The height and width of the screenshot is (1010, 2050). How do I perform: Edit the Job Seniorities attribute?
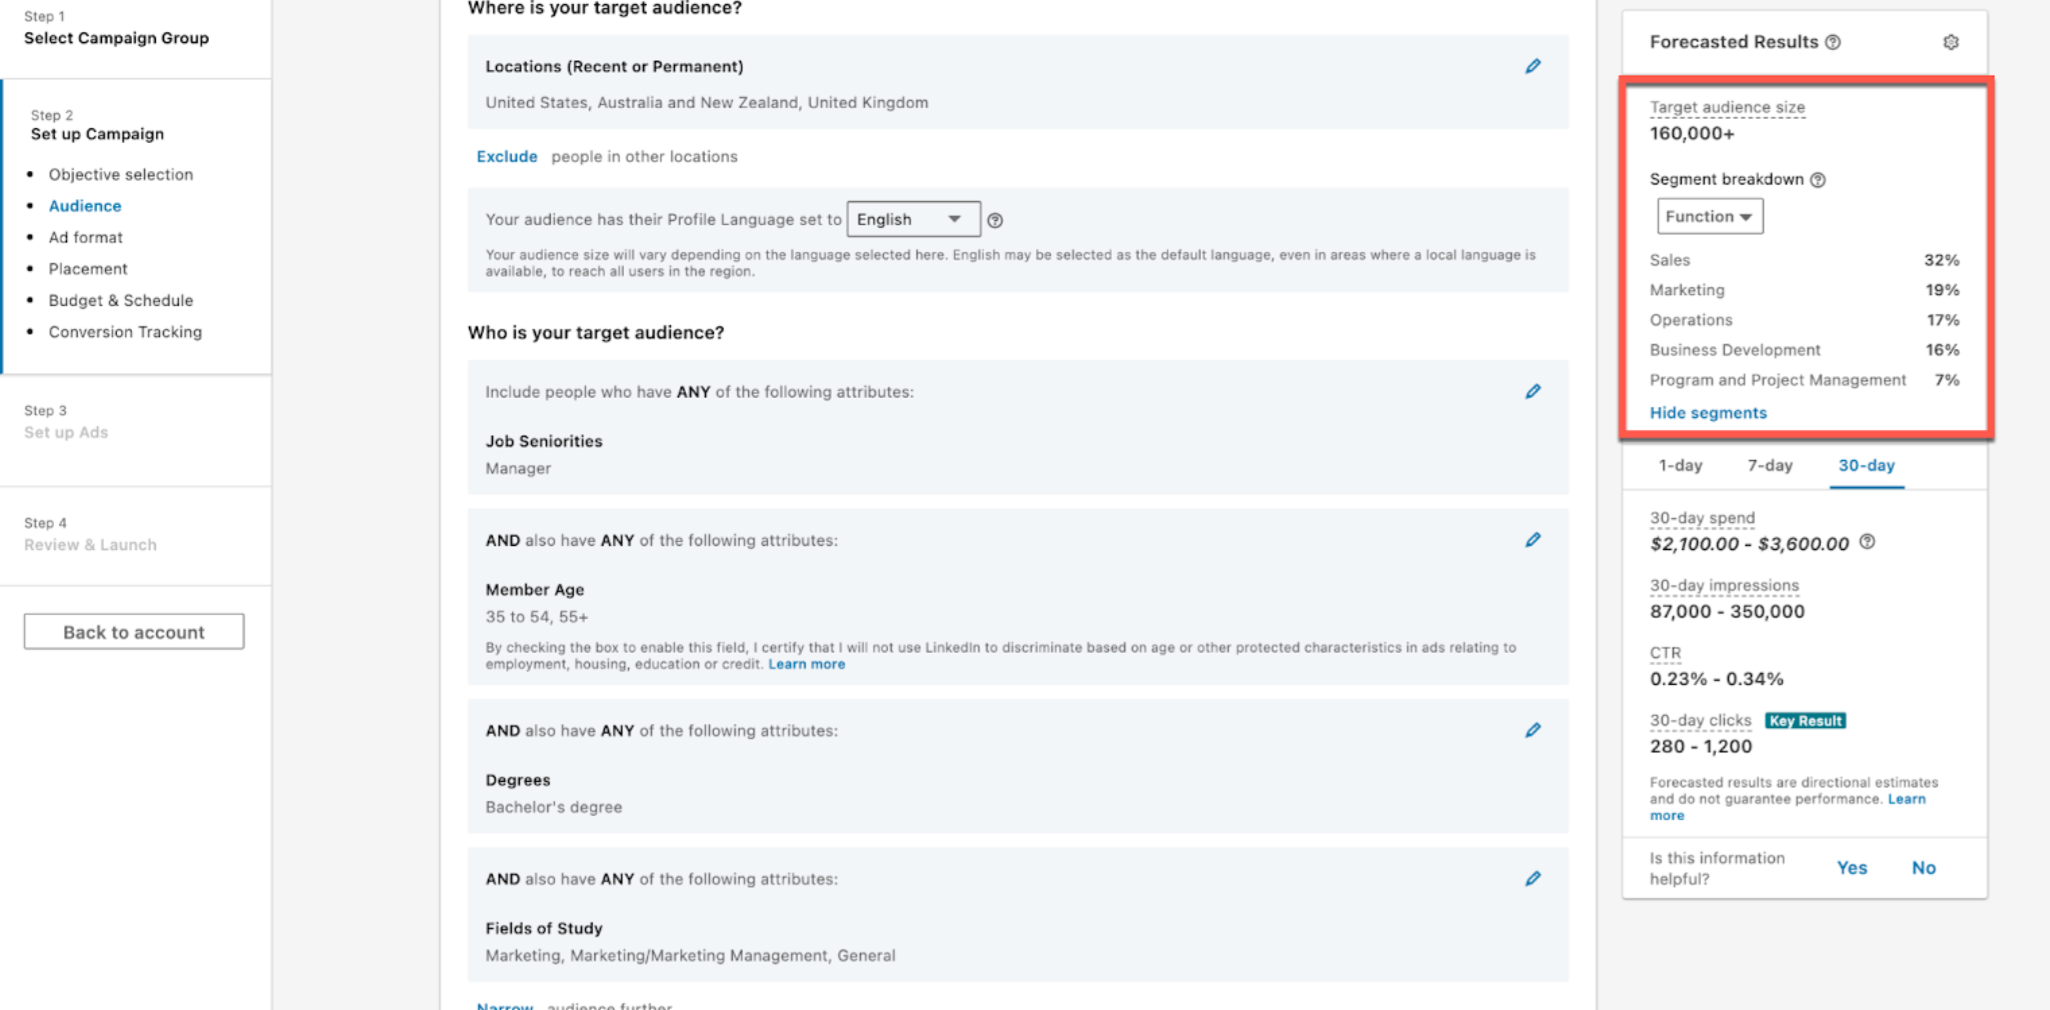coord(1533,391)
